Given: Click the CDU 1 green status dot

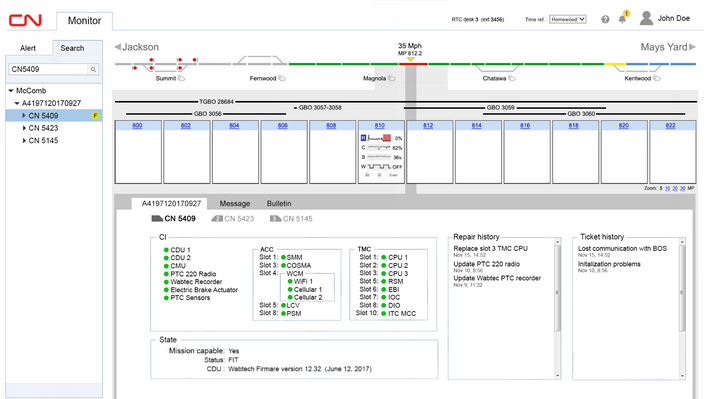Looking at the screenshot, I should tap(166, 250).
